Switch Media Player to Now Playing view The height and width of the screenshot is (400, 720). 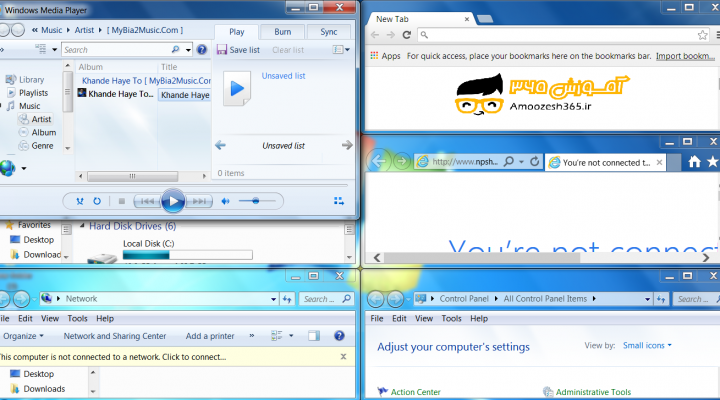(339, 201)
